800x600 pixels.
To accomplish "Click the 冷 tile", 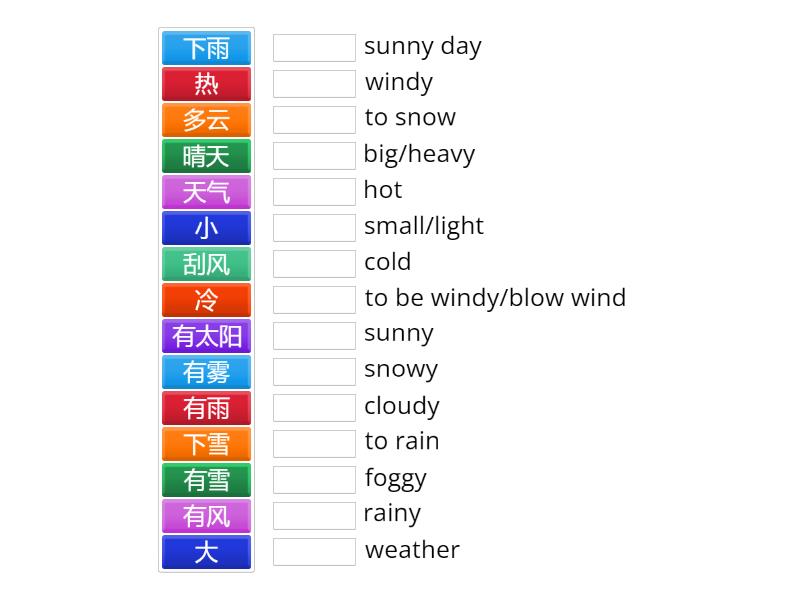I will coord(206,299).
